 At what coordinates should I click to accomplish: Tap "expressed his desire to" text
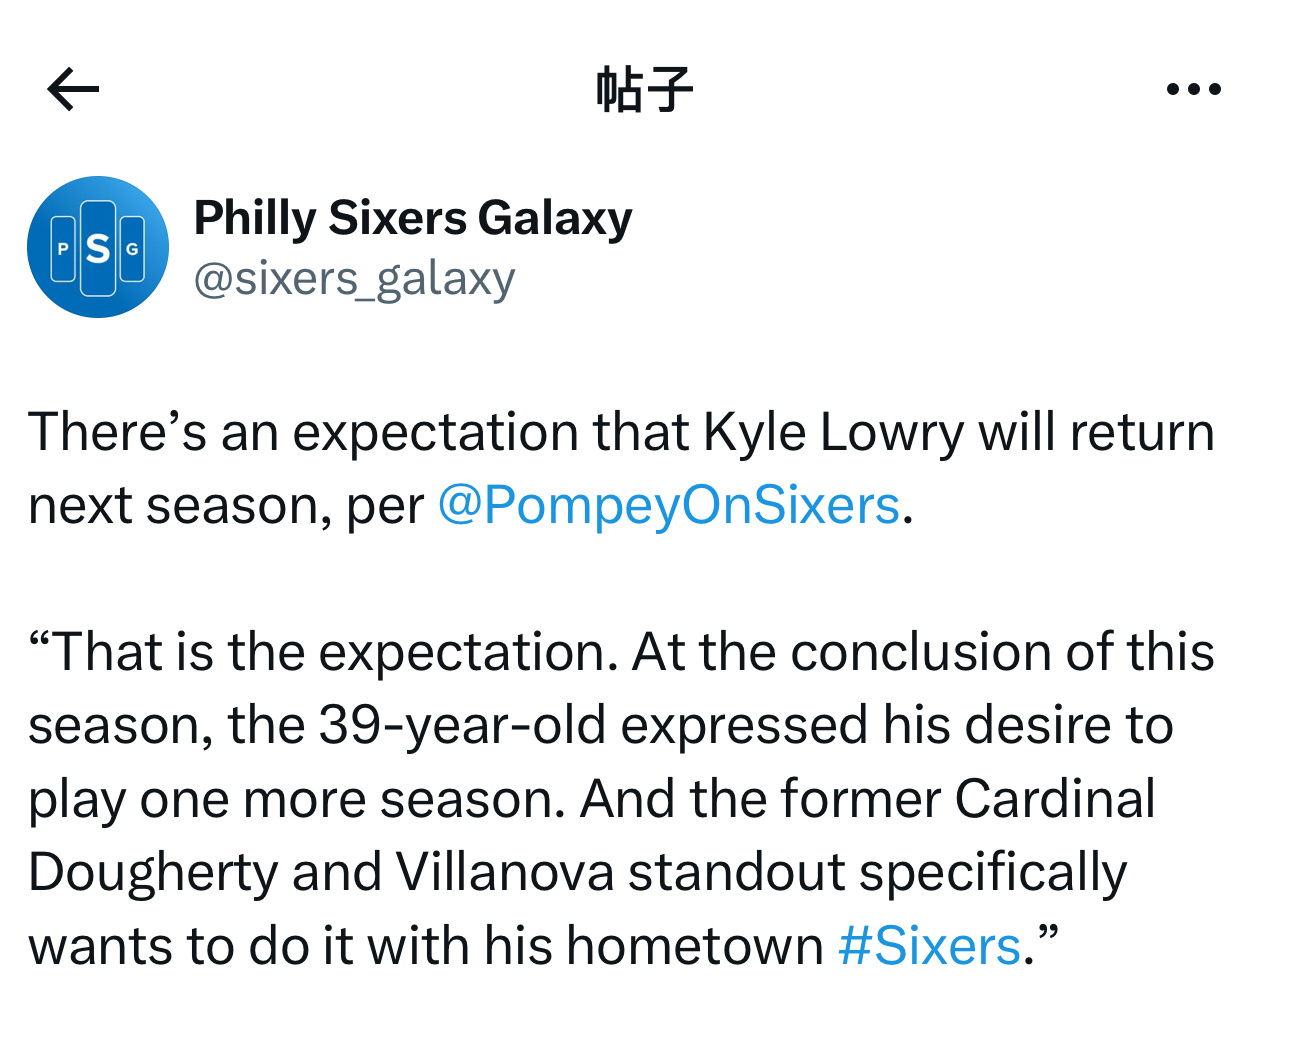pos(897,725)
